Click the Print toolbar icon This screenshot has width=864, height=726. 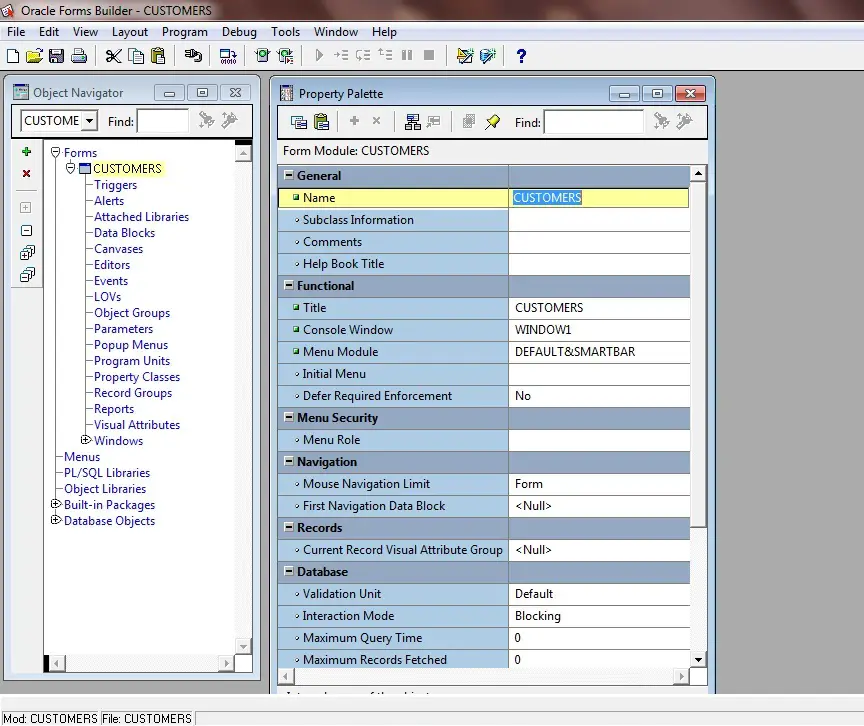[x=79, y=56]
